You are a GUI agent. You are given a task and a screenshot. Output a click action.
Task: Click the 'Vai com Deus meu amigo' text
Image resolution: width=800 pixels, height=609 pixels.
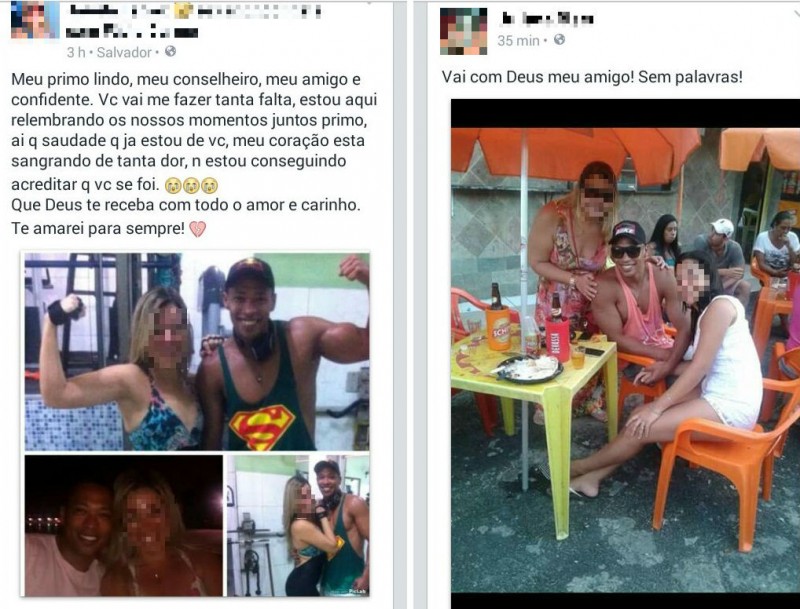pyautogui.click(x=592, y=77)
